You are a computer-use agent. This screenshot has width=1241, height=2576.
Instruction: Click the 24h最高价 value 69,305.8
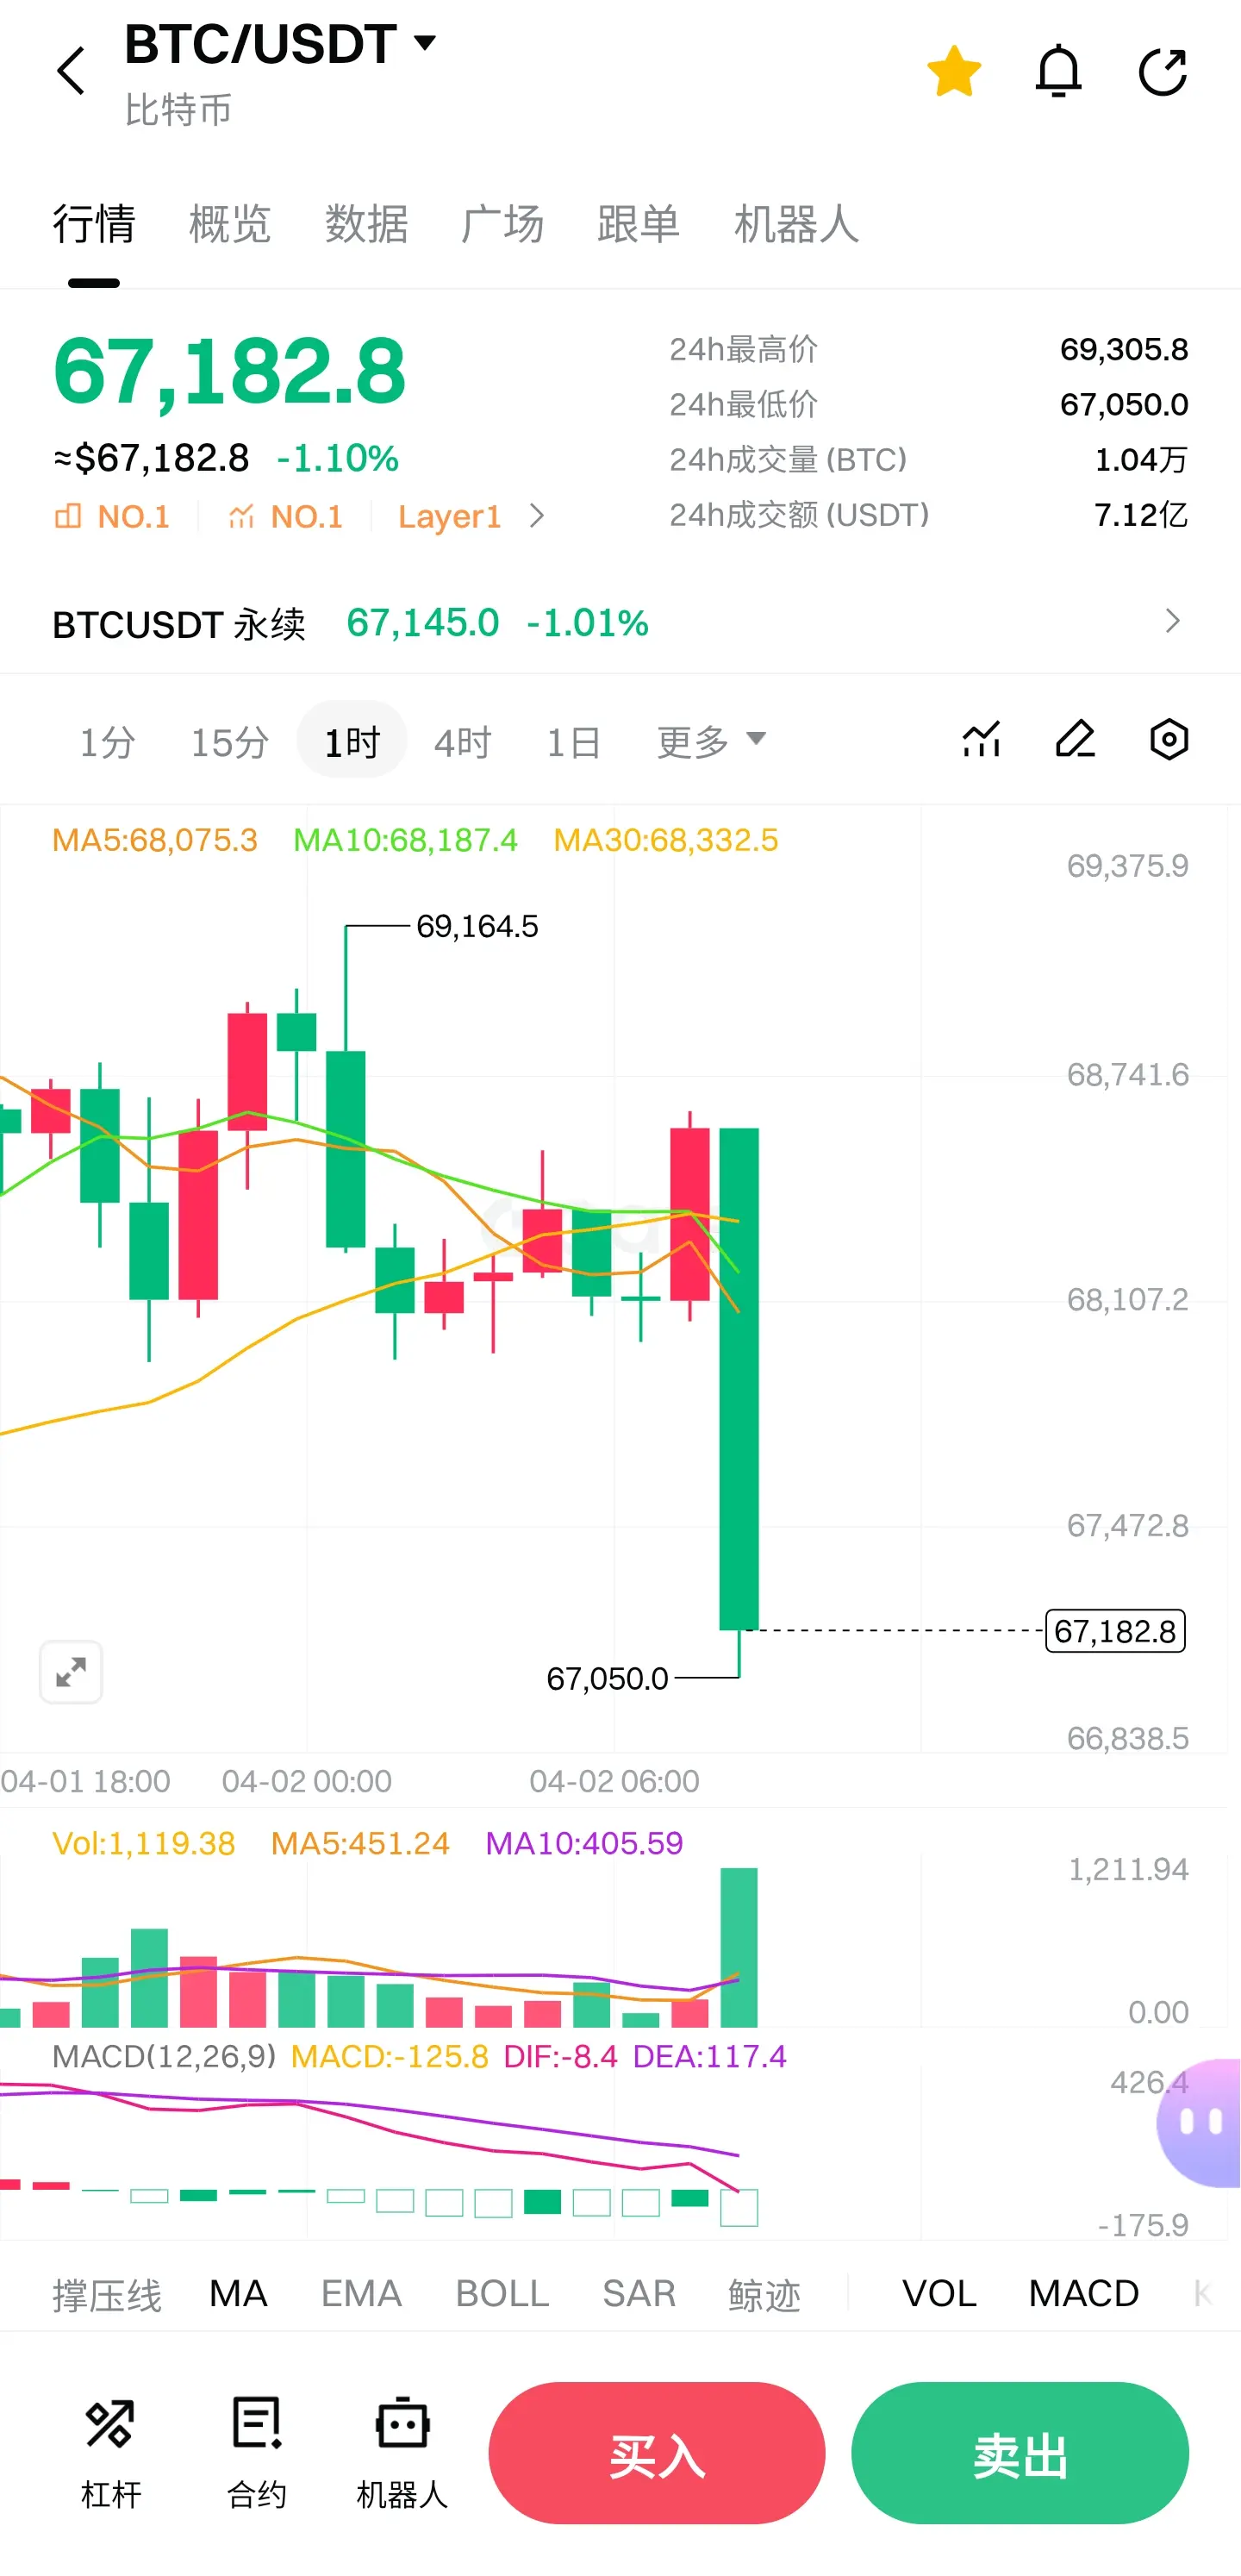click(1124, 349)
